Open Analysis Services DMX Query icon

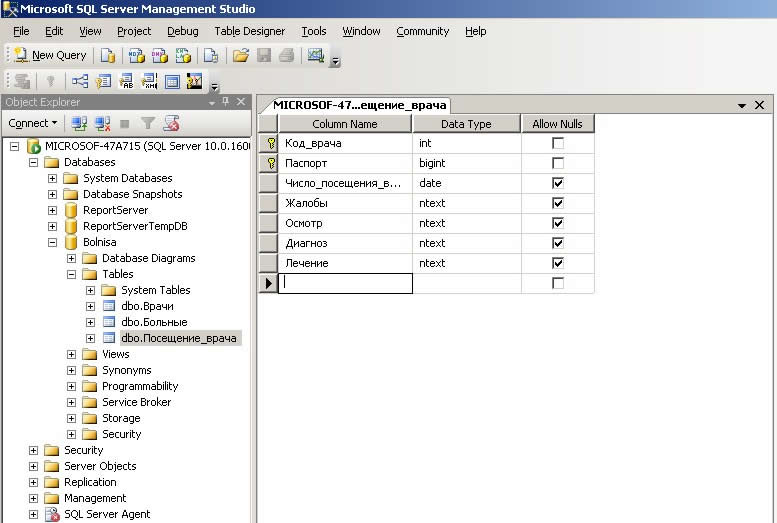point(160,56)
